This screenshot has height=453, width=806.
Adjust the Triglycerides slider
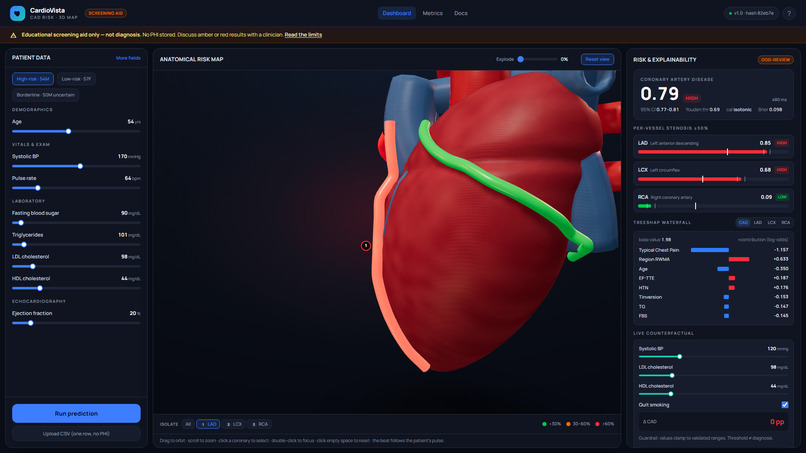[76, 245]
